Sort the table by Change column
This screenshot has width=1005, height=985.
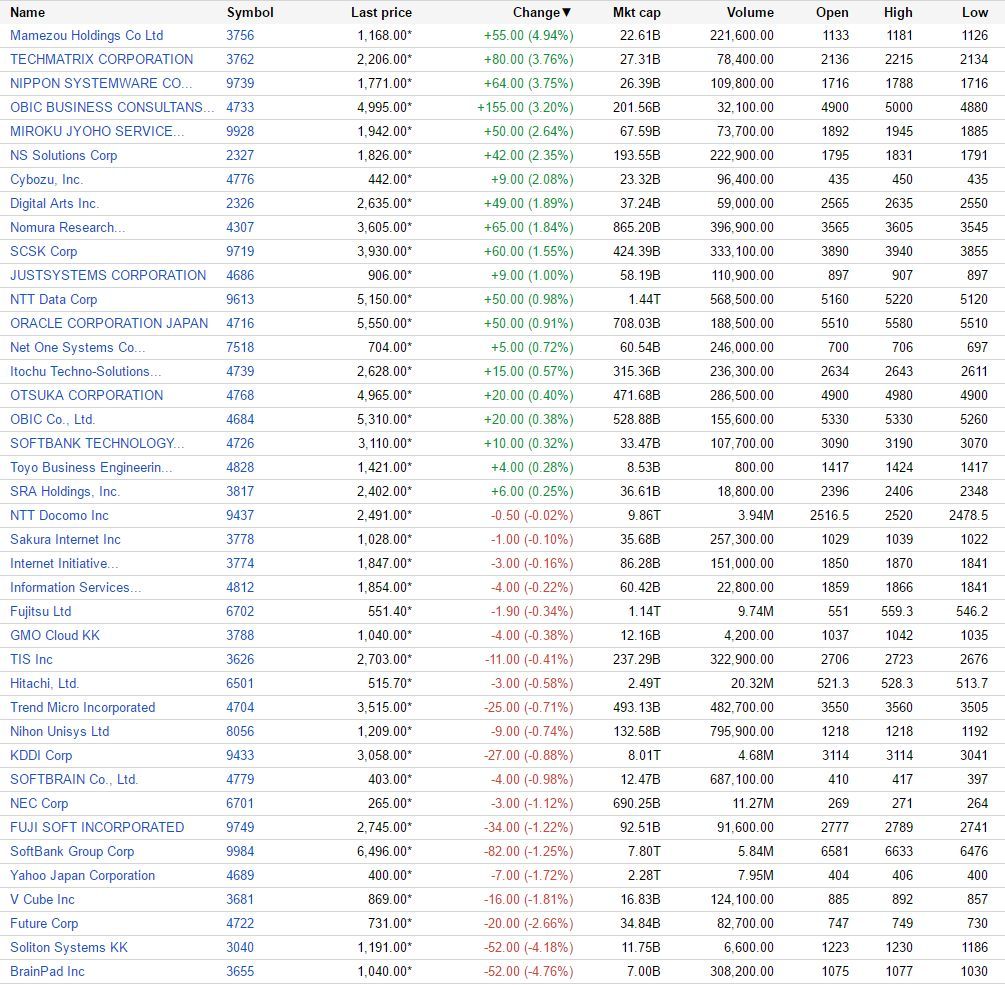point(542,12)
